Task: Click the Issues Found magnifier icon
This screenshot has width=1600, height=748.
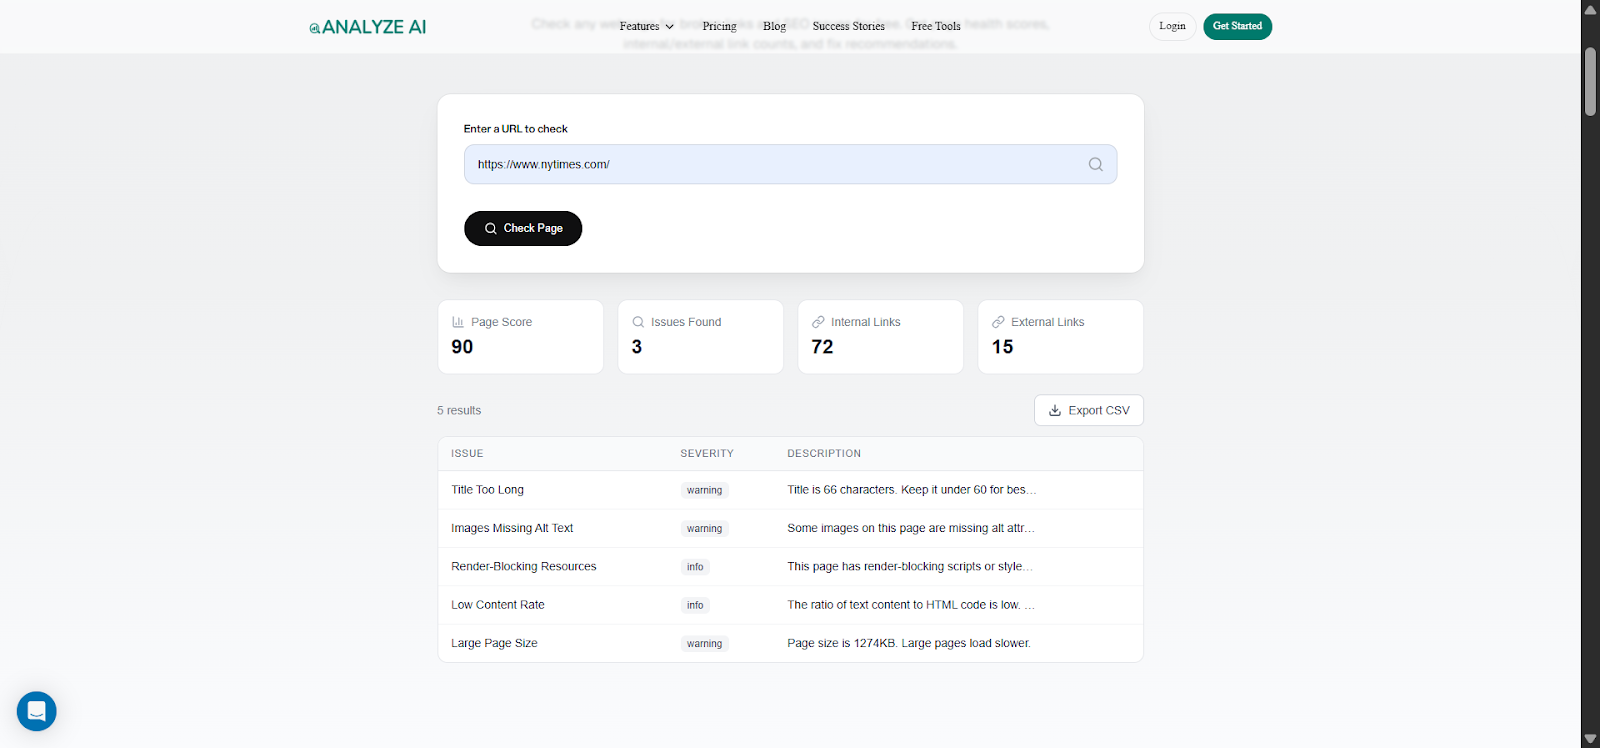Action: pyautogui.click(x=638, y=322)
